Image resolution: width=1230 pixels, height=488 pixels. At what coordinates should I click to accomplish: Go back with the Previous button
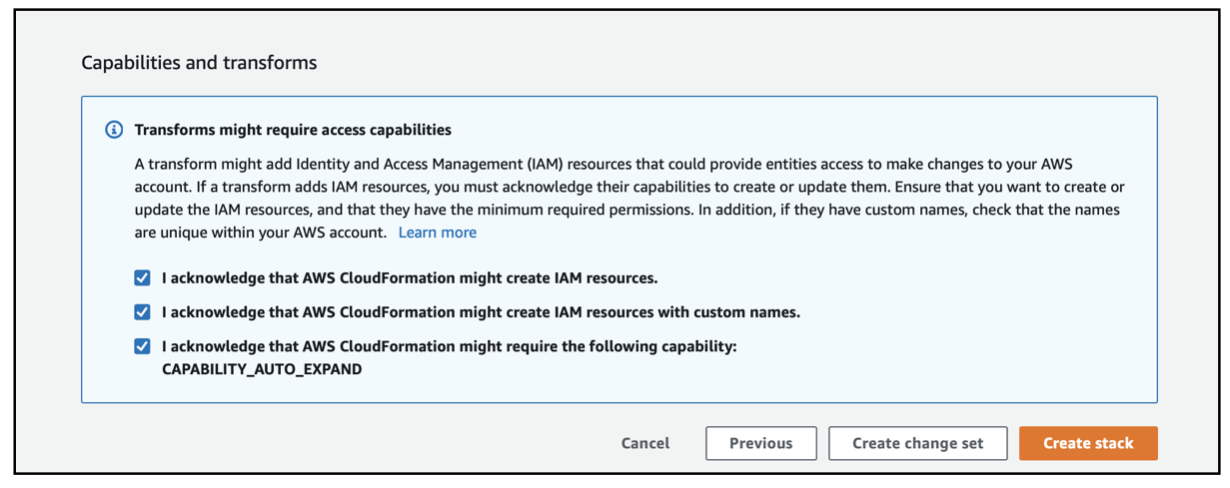pyautogui.click(x=761, y=443)
